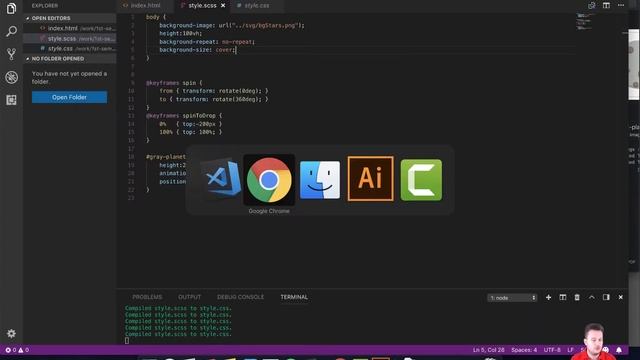Viewport: 640px width, 360px height.
Task: Close the style.scss editor tab
Action: [x=223, y=6]
